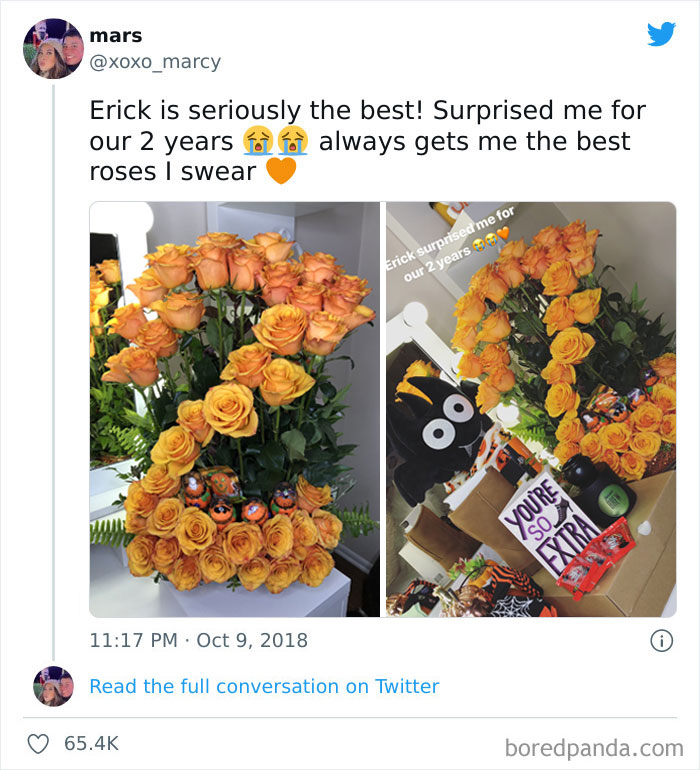Click the 65.4K likes count
Screen dimensions: 700x770
[x=91, y=743]
